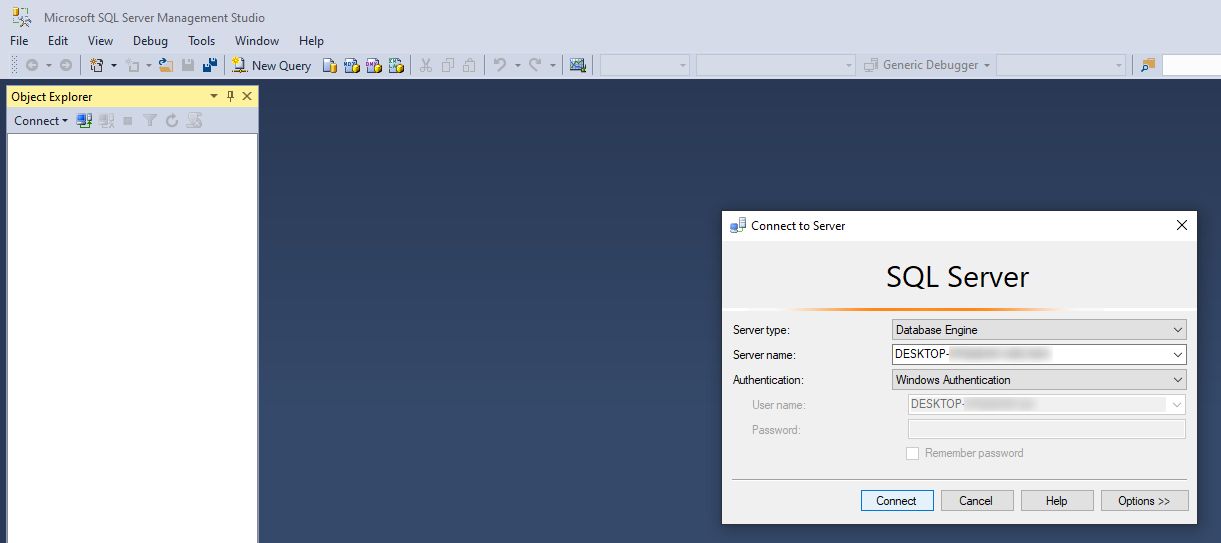Check the Remember password checkbox
Viewport: 1221px width, 543px height.
[912, 453]
